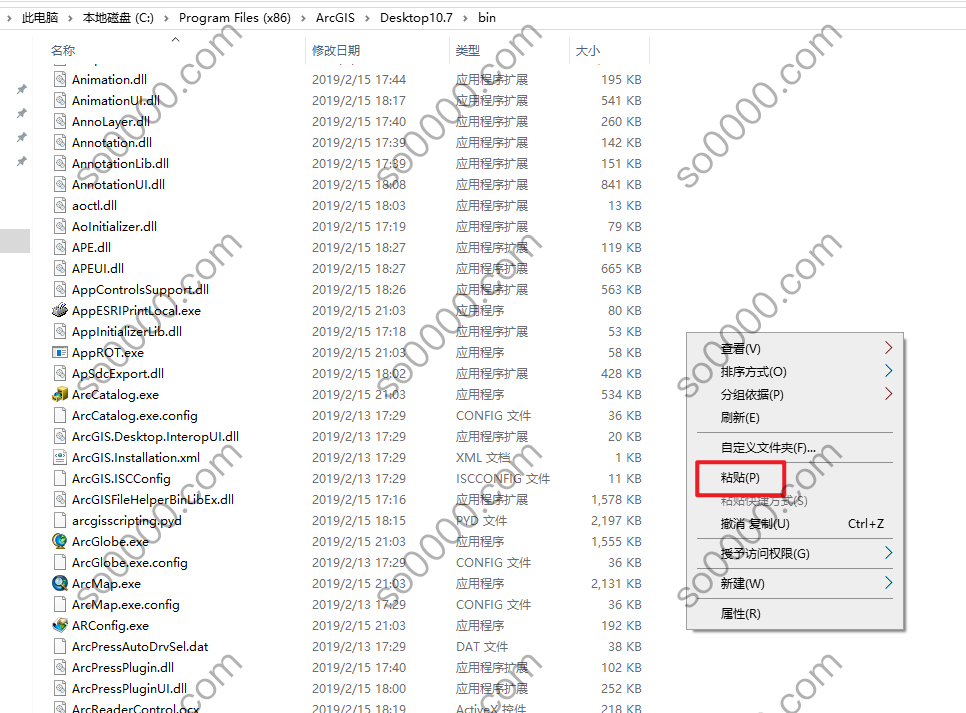The image size is (966, 713).
Task: Go to the ArcGIS breadcrumb folder
Action: (x=335, y=18)
